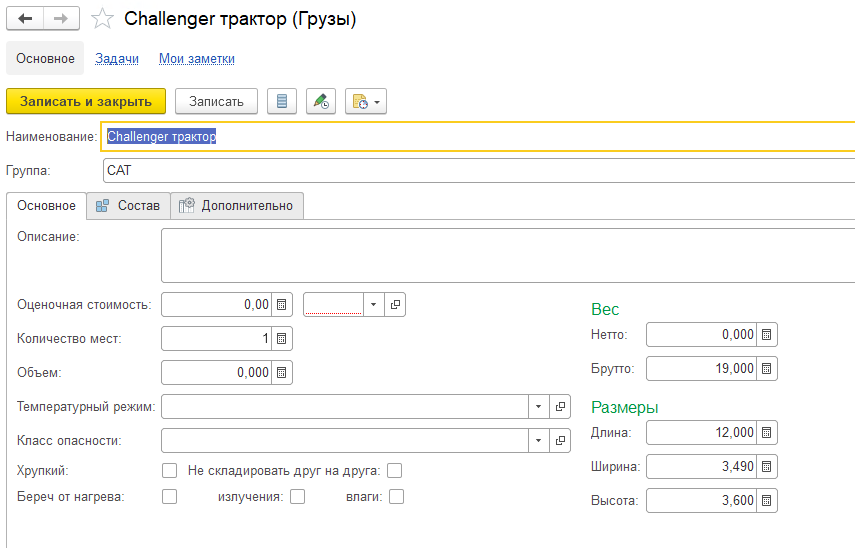Screen dimensions: 855x548
Task: Open calculator for Оценочная стоимость field
Action: pyautogui.click(x=282, y=305)
